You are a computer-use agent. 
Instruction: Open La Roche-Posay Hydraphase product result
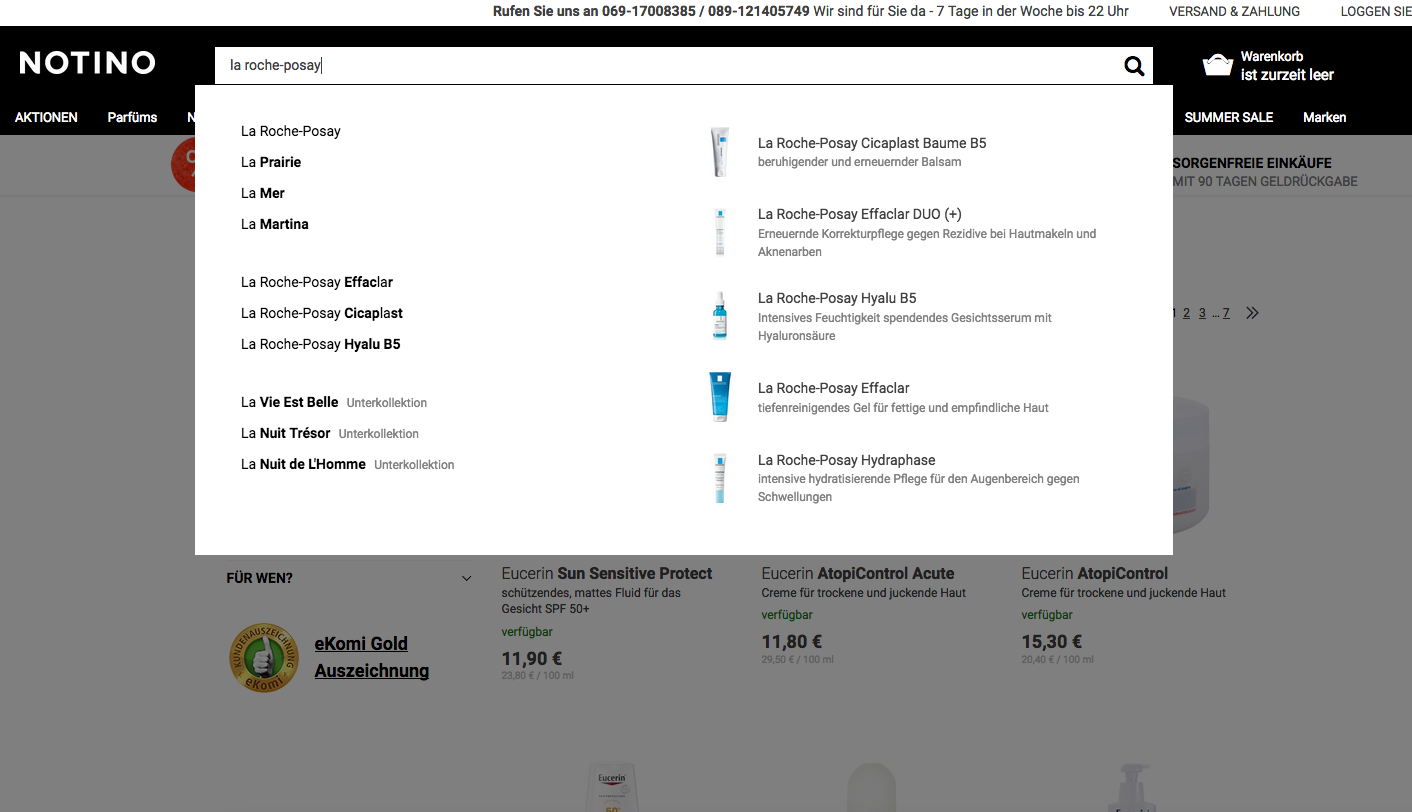tap(846, 460)
